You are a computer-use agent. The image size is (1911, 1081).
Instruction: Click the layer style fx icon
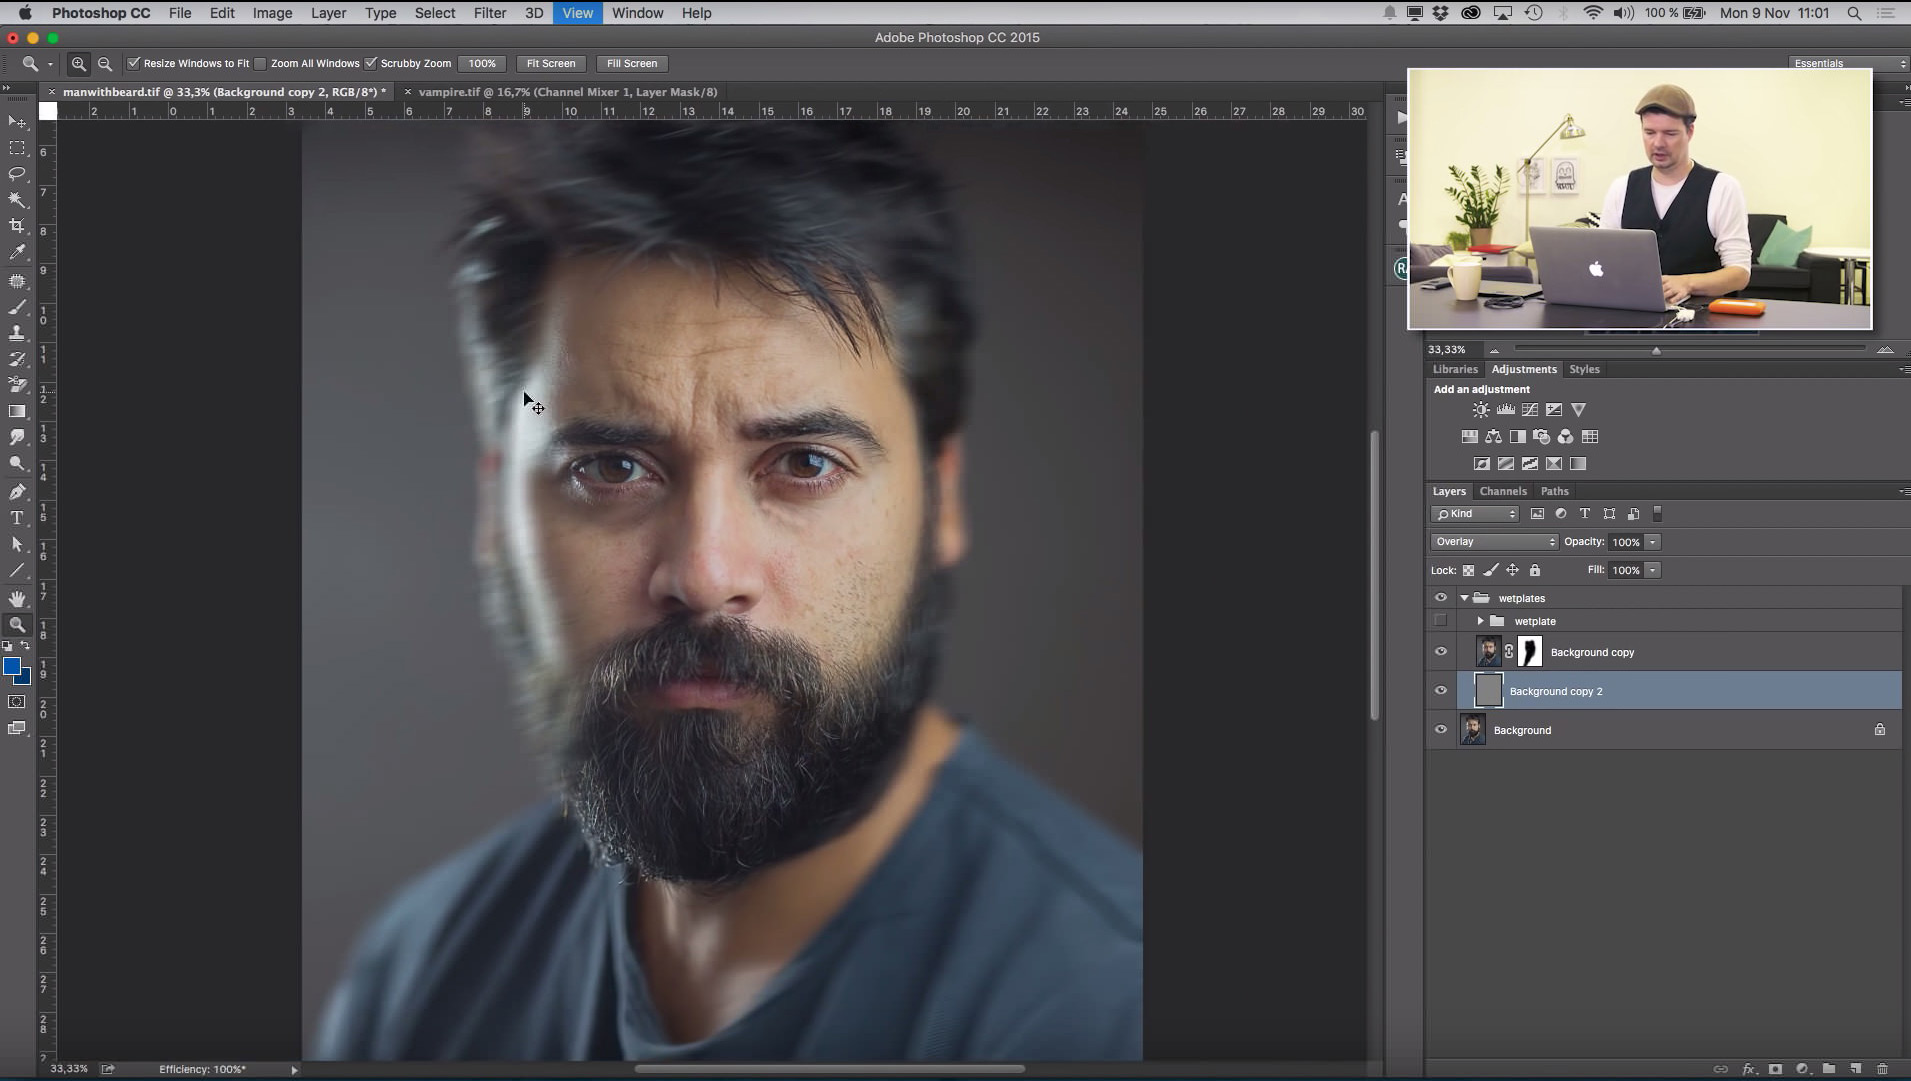(x=1749, y=1069)
